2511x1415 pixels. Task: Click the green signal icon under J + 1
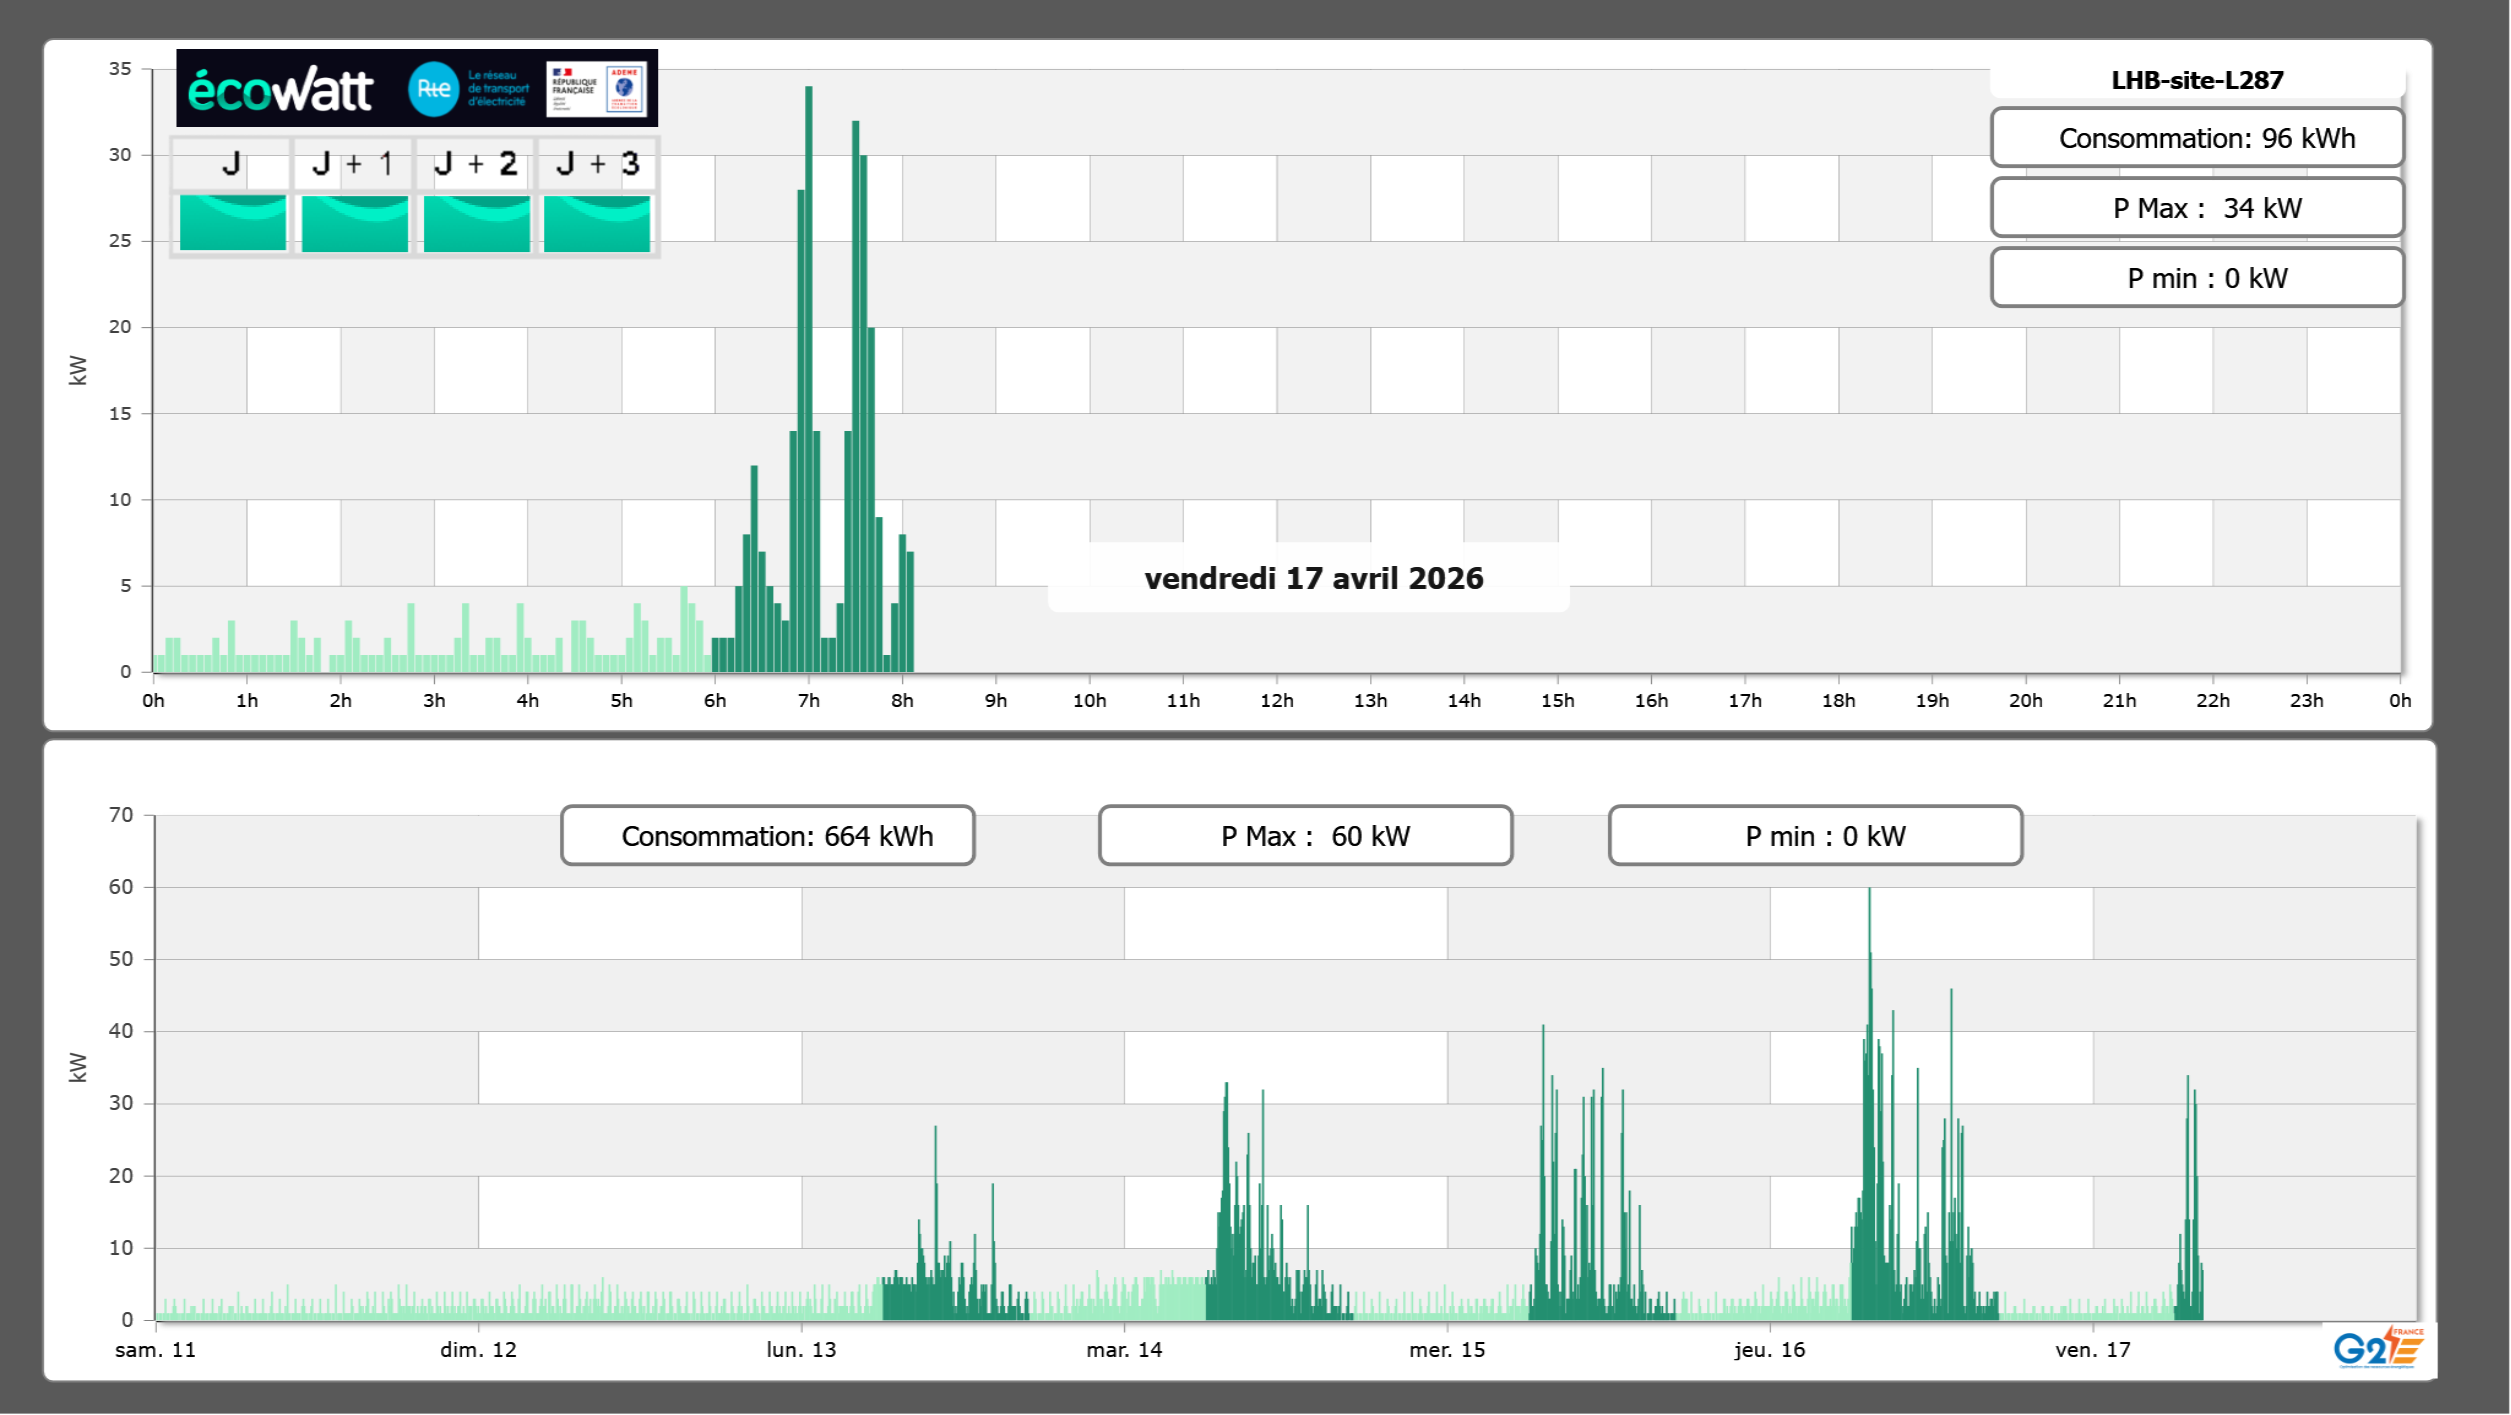coord(355,222)
